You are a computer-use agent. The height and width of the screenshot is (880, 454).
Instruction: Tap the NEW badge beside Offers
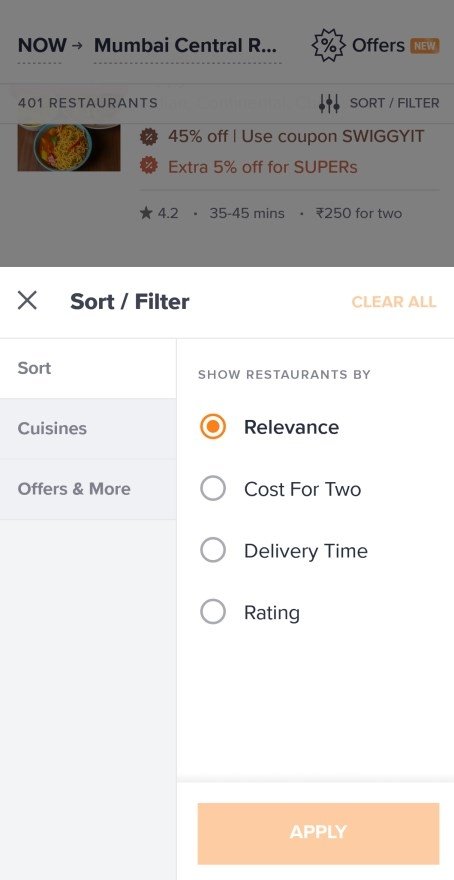pos(425,45)
